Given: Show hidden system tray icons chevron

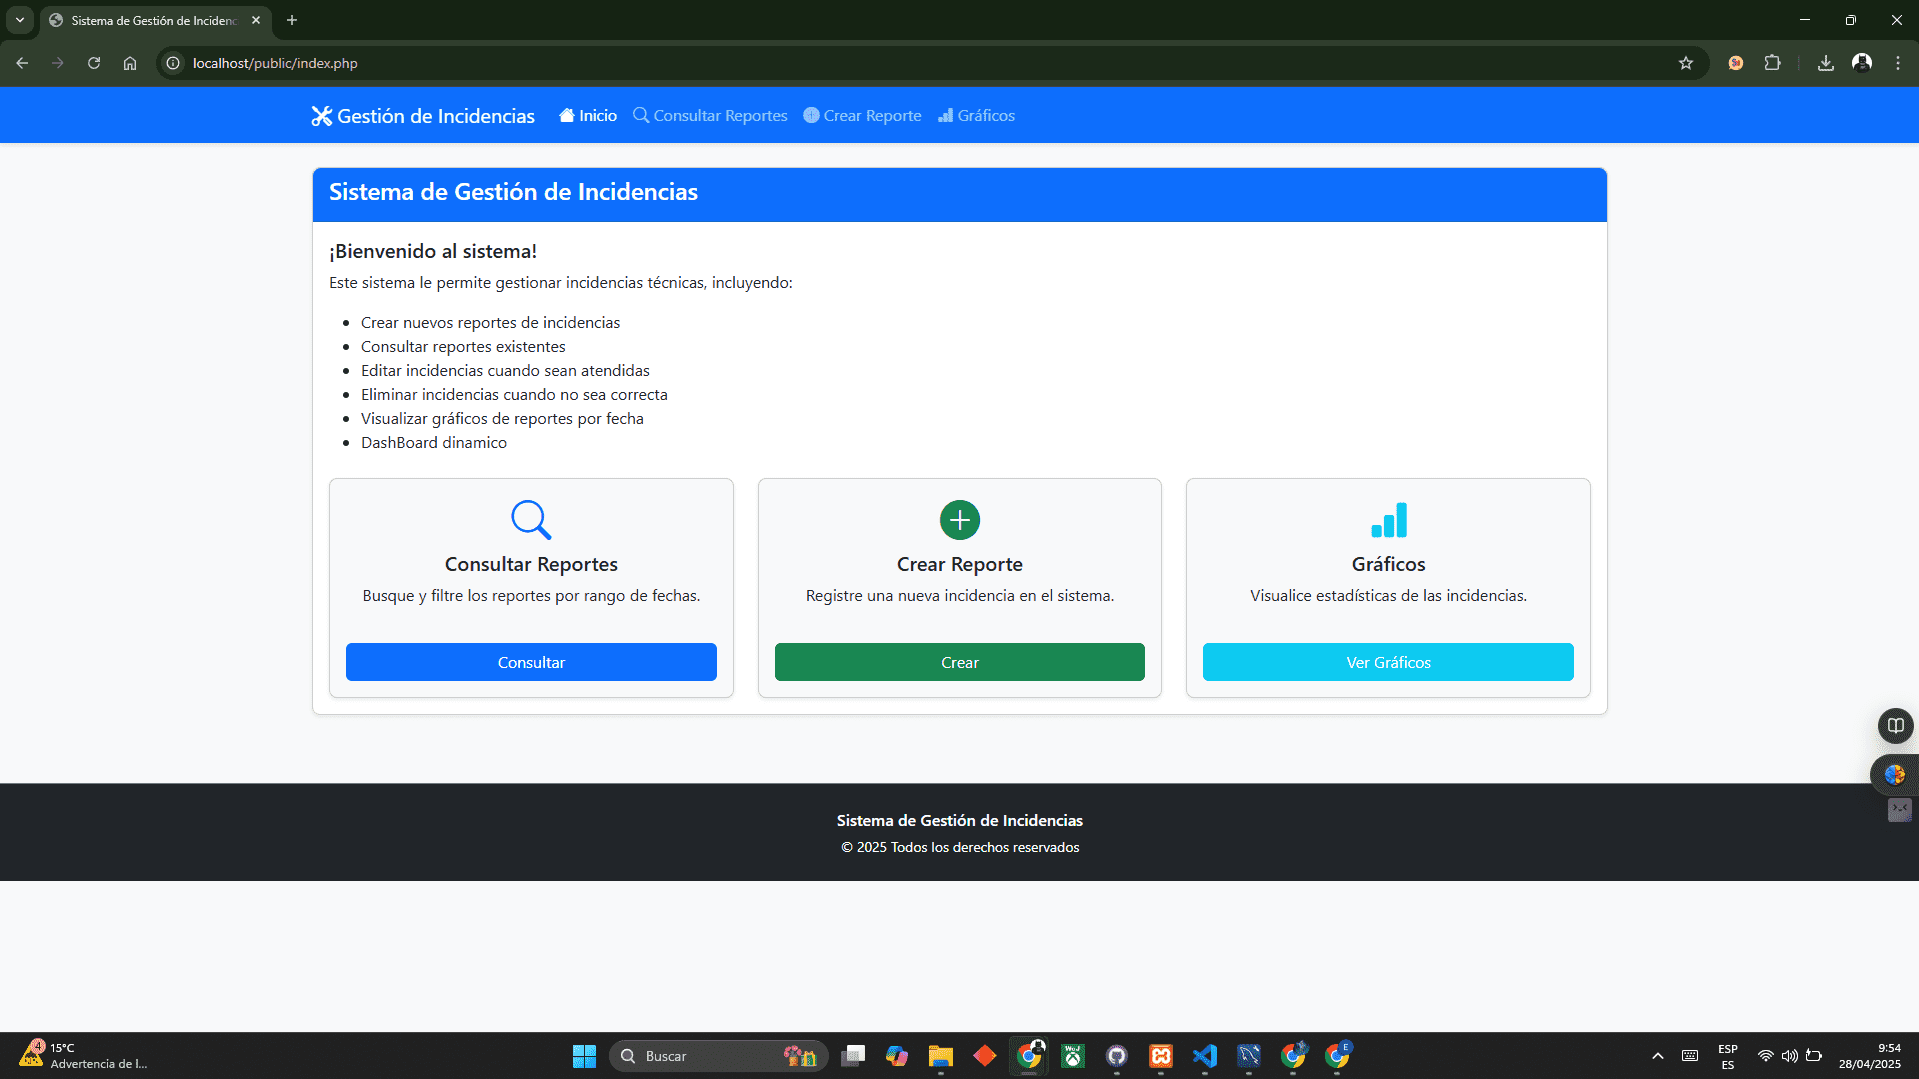Looking at the screenshot, I should [x=1657, y=1056].
